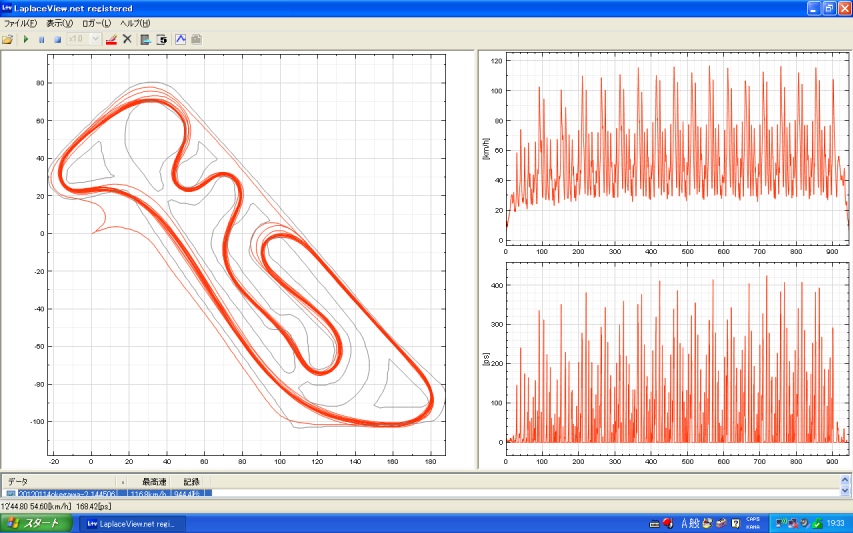Click the Windows スタート button

(x=37, y=523)
